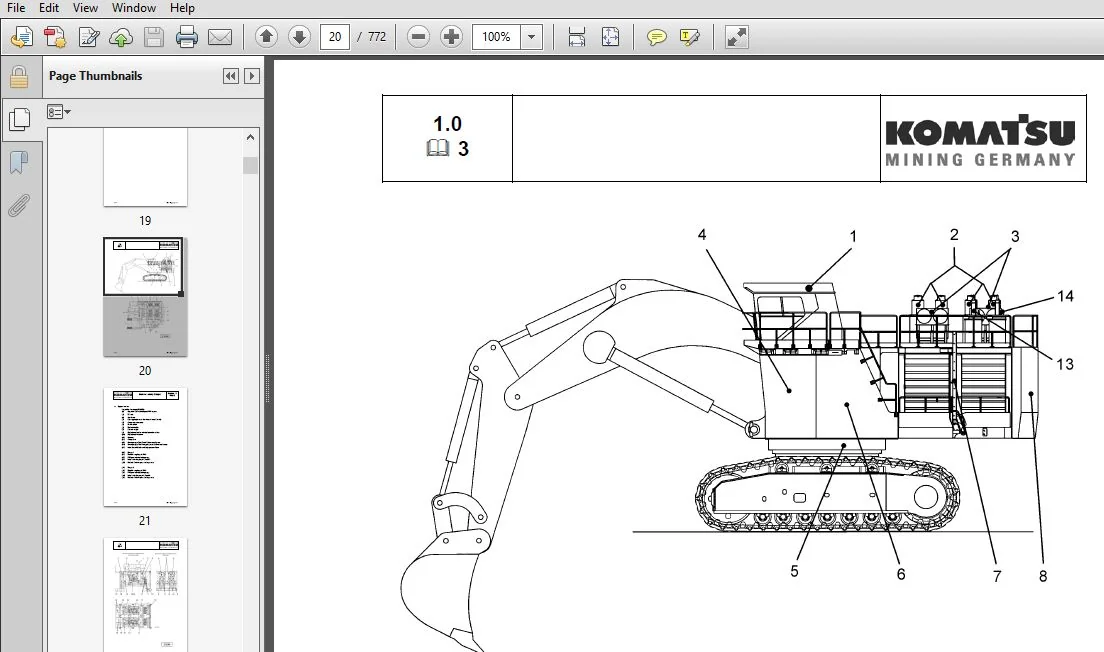1104x652 pixels.
Task: Select the page 19 thumbnail
Action: [x=145, y=168]
